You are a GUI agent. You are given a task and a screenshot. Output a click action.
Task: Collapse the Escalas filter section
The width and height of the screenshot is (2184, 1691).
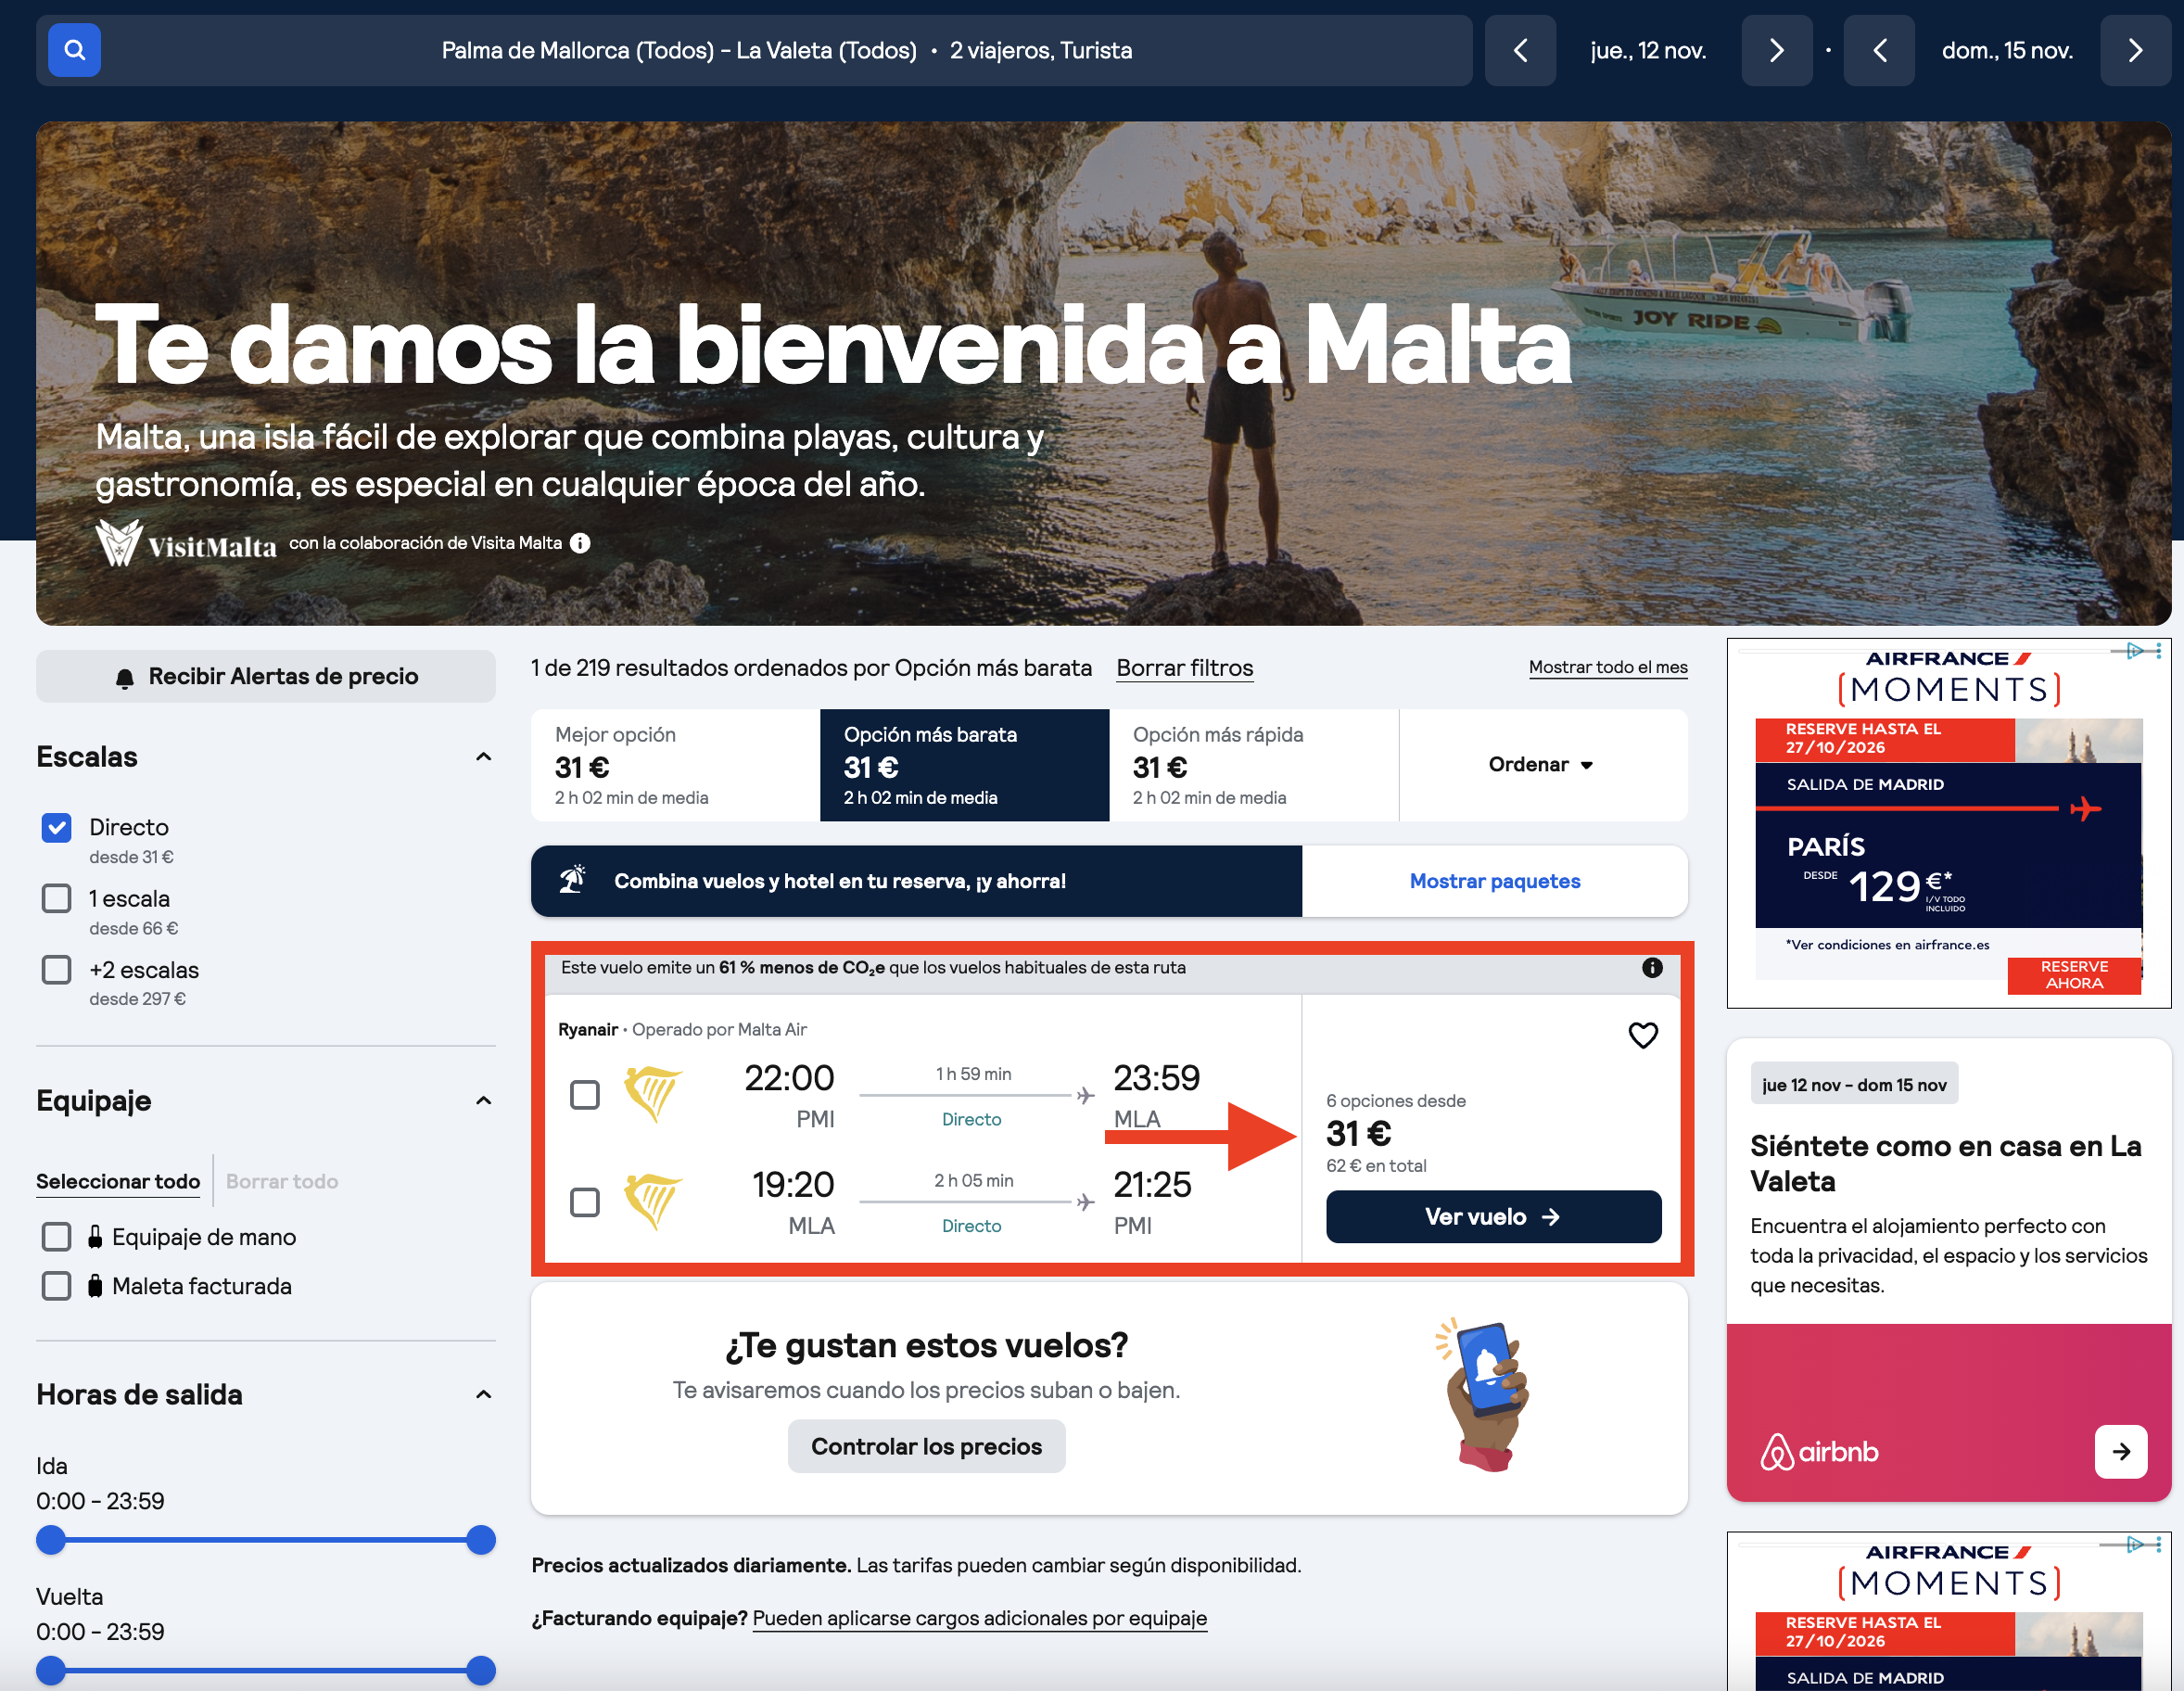pyautogui.click(x=483, y=757)
